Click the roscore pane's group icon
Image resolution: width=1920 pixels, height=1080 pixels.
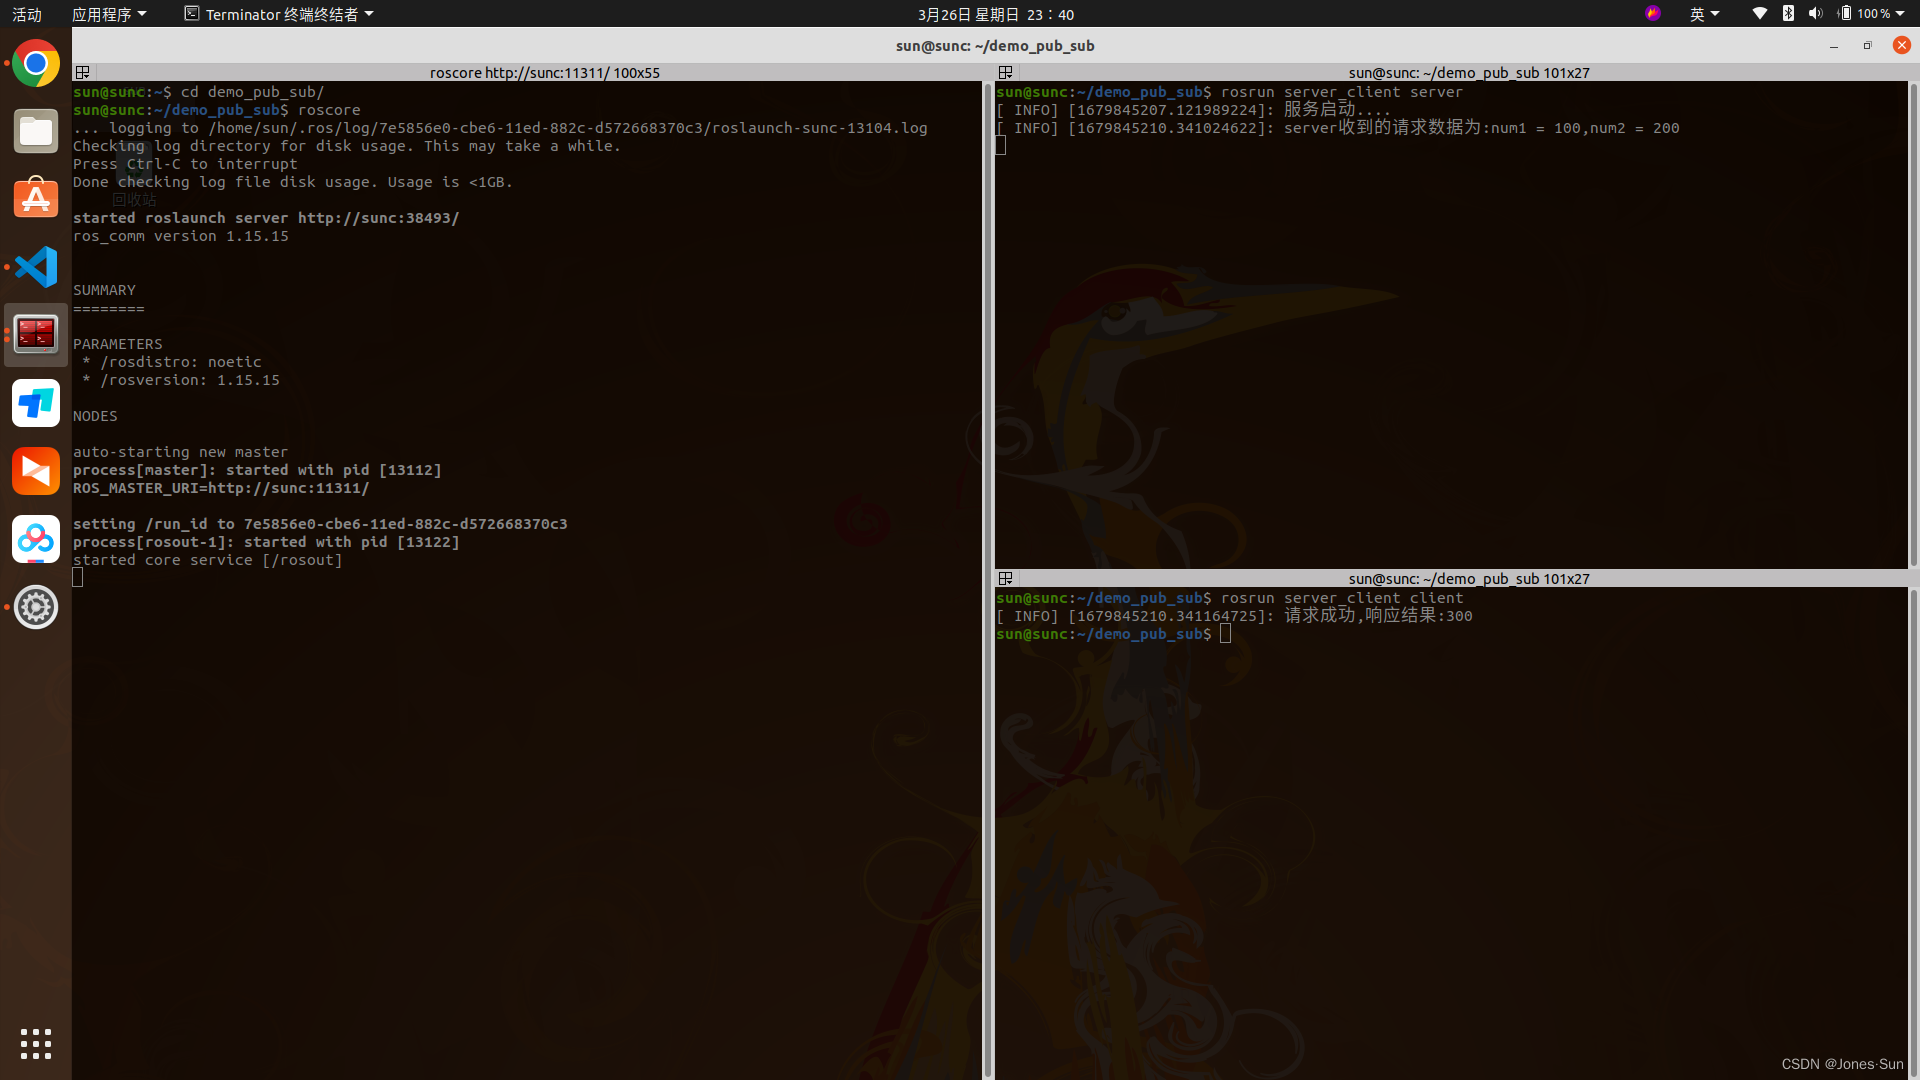[x=83, y=73]
